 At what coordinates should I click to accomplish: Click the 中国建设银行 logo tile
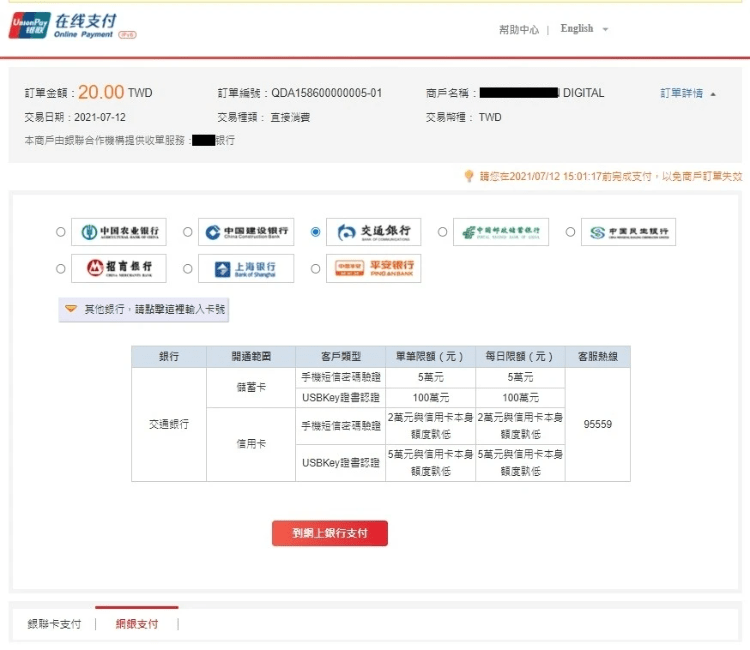[246, 232]
